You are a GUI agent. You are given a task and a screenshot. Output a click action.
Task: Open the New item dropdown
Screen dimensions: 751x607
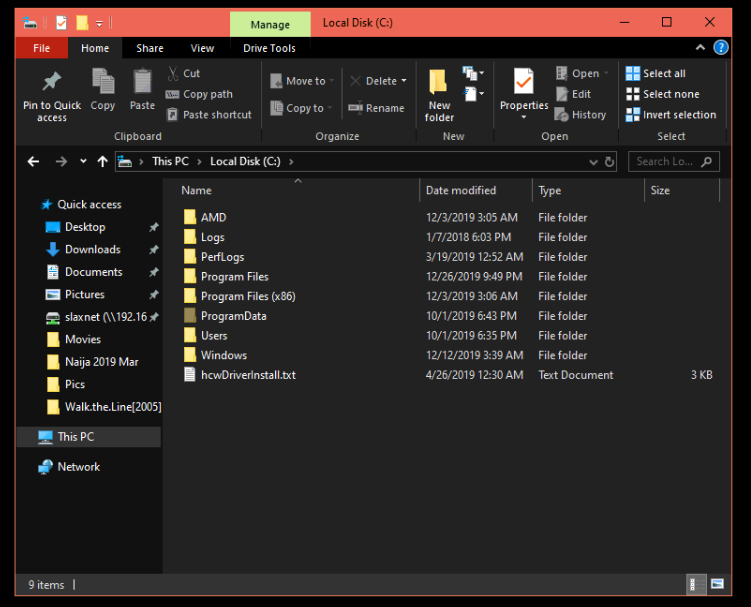[x=473, y=73]
